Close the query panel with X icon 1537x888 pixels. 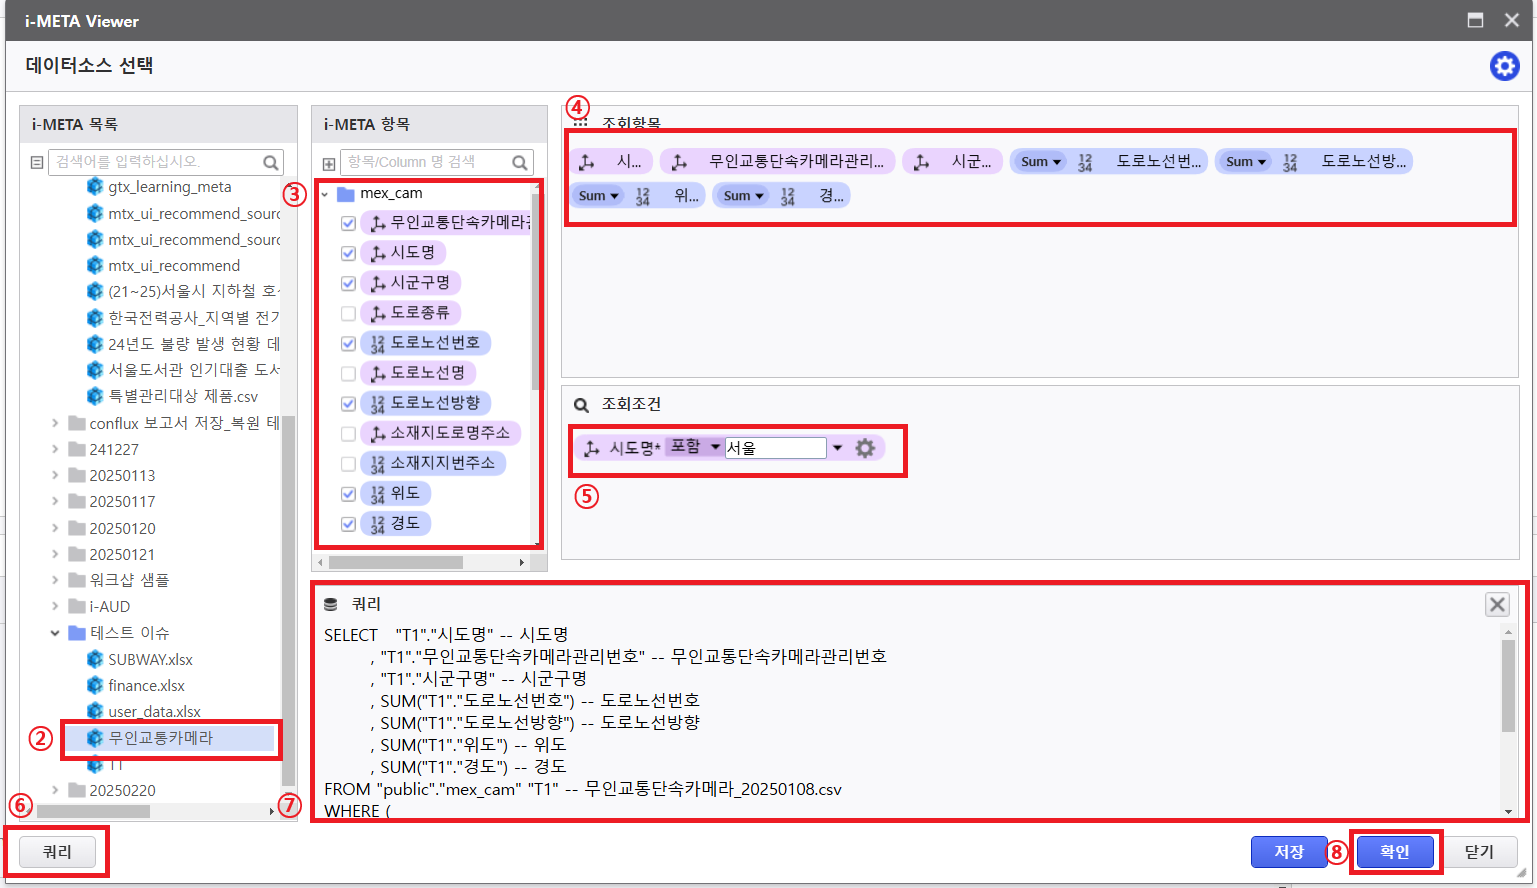pyautogui.click(x=1497, y=604)
